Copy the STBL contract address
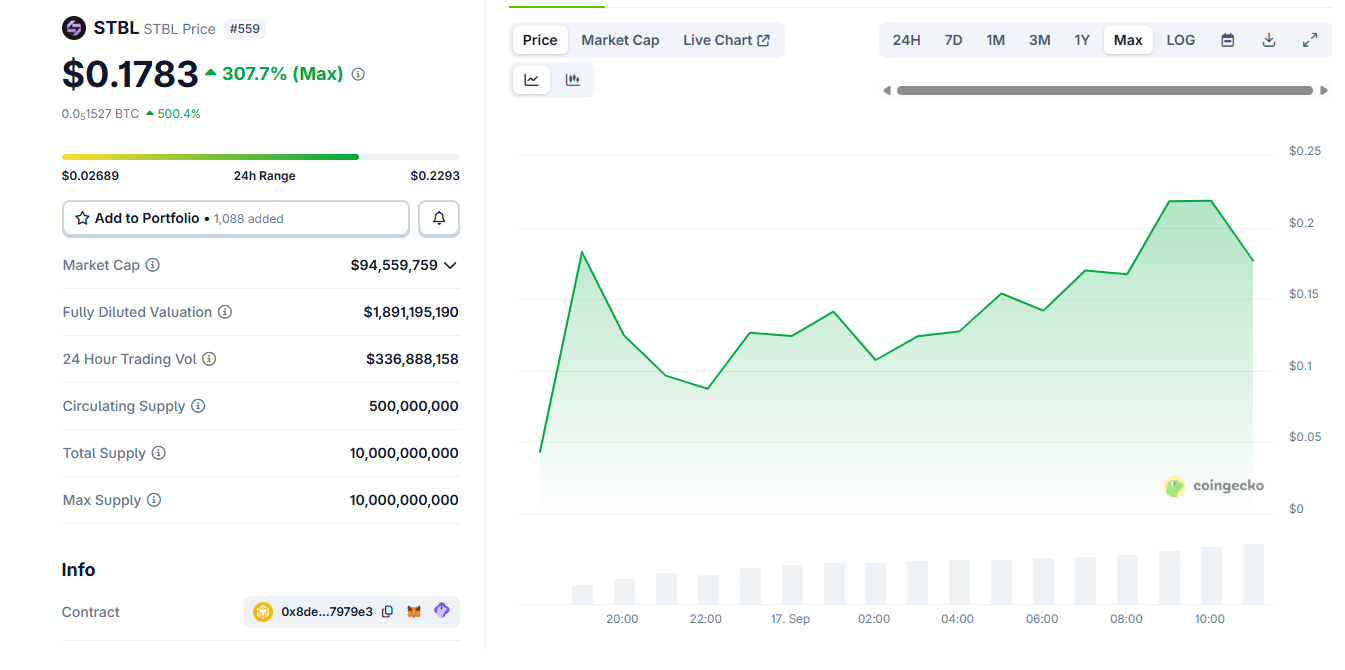This screenshot has height=670, width=1345. tap(387, 611)
